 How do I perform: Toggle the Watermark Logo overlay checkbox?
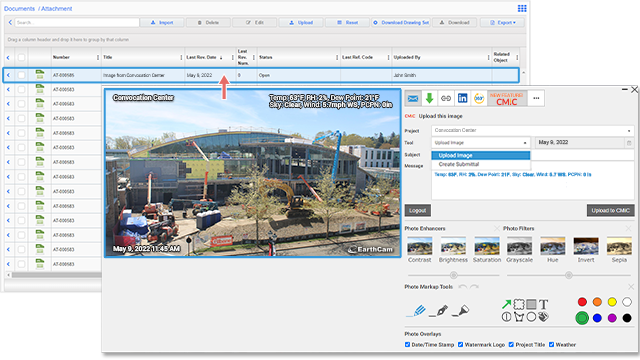460,344
